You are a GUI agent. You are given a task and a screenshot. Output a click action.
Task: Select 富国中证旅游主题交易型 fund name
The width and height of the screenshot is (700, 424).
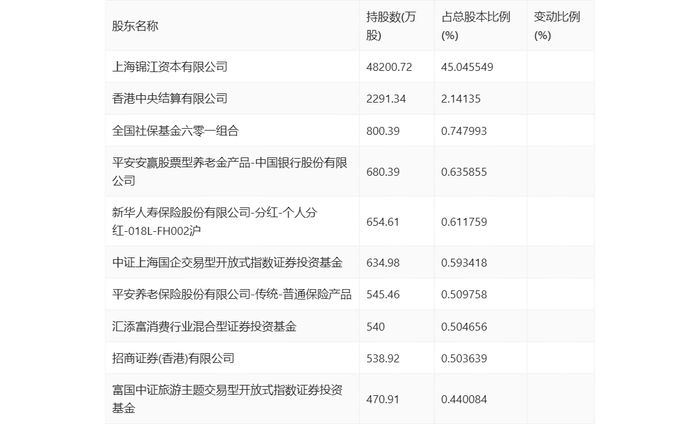(x=227, y=399)
